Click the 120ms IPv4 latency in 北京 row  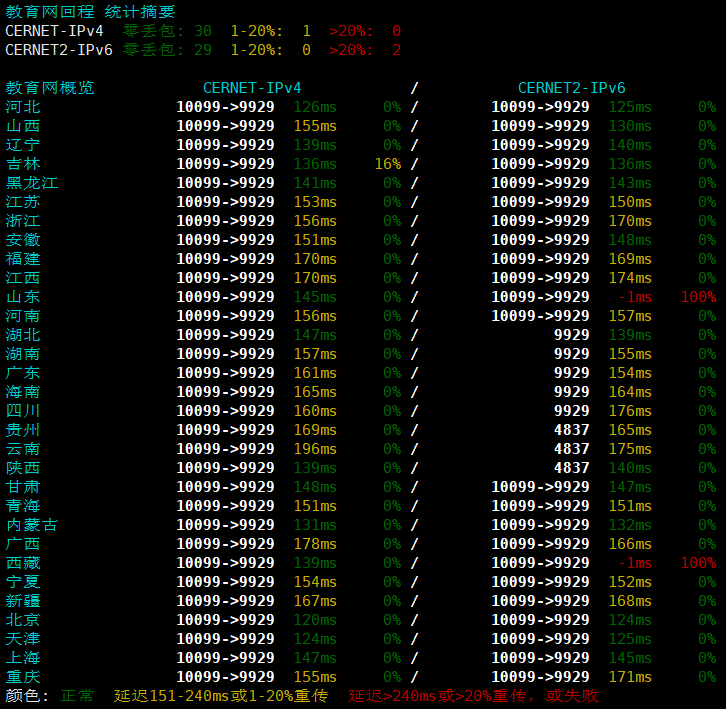point(315,620)
